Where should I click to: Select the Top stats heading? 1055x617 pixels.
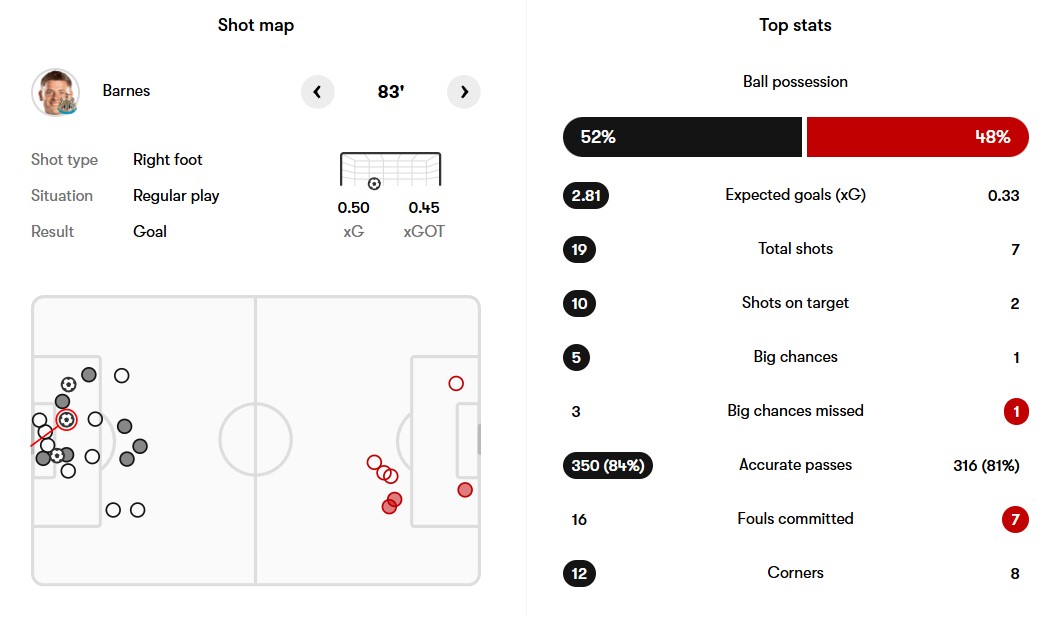coord(795,25)
